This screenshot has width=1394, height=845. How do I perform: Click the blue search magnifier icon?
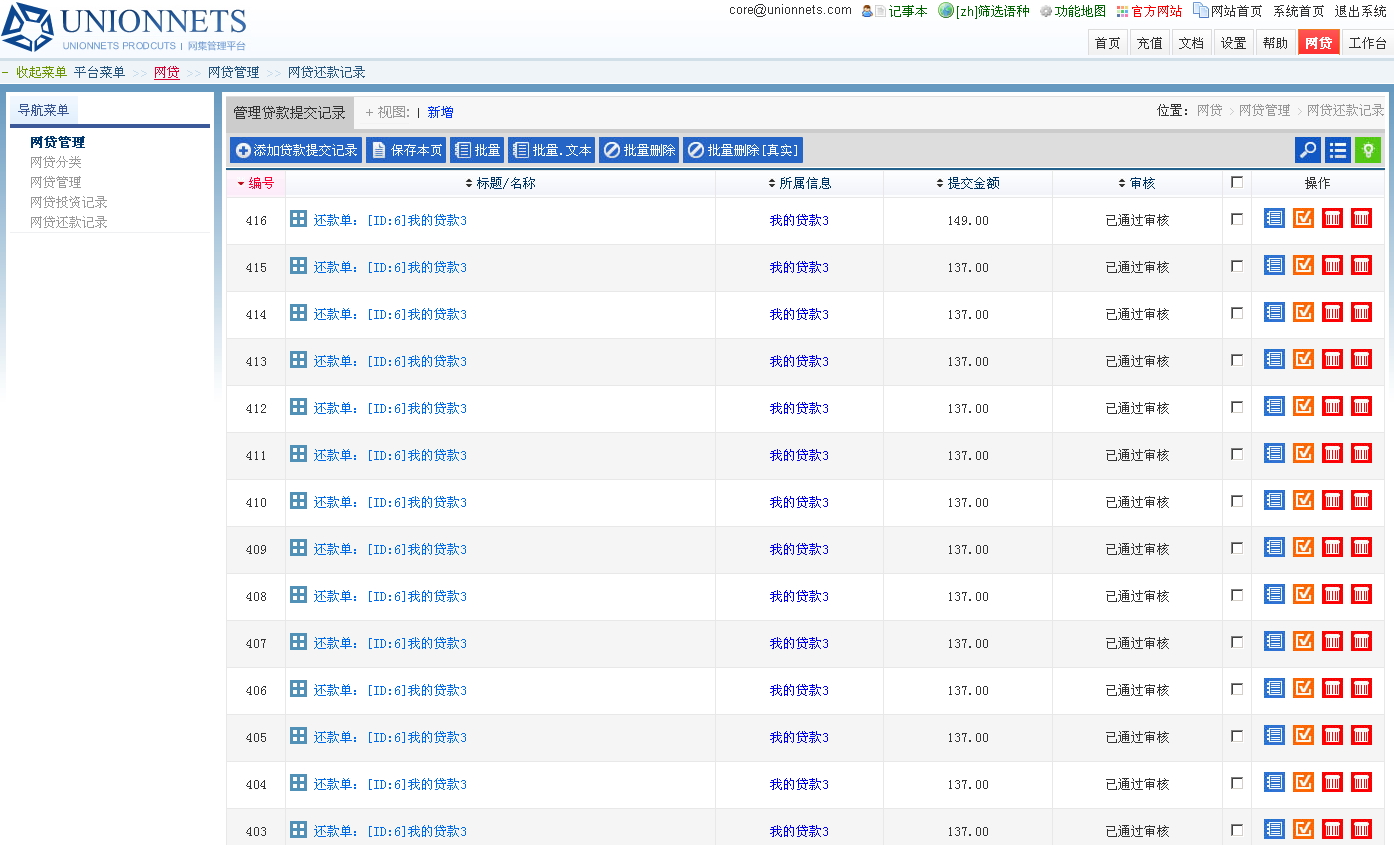pyautogui.click(x=1307, y=150)
